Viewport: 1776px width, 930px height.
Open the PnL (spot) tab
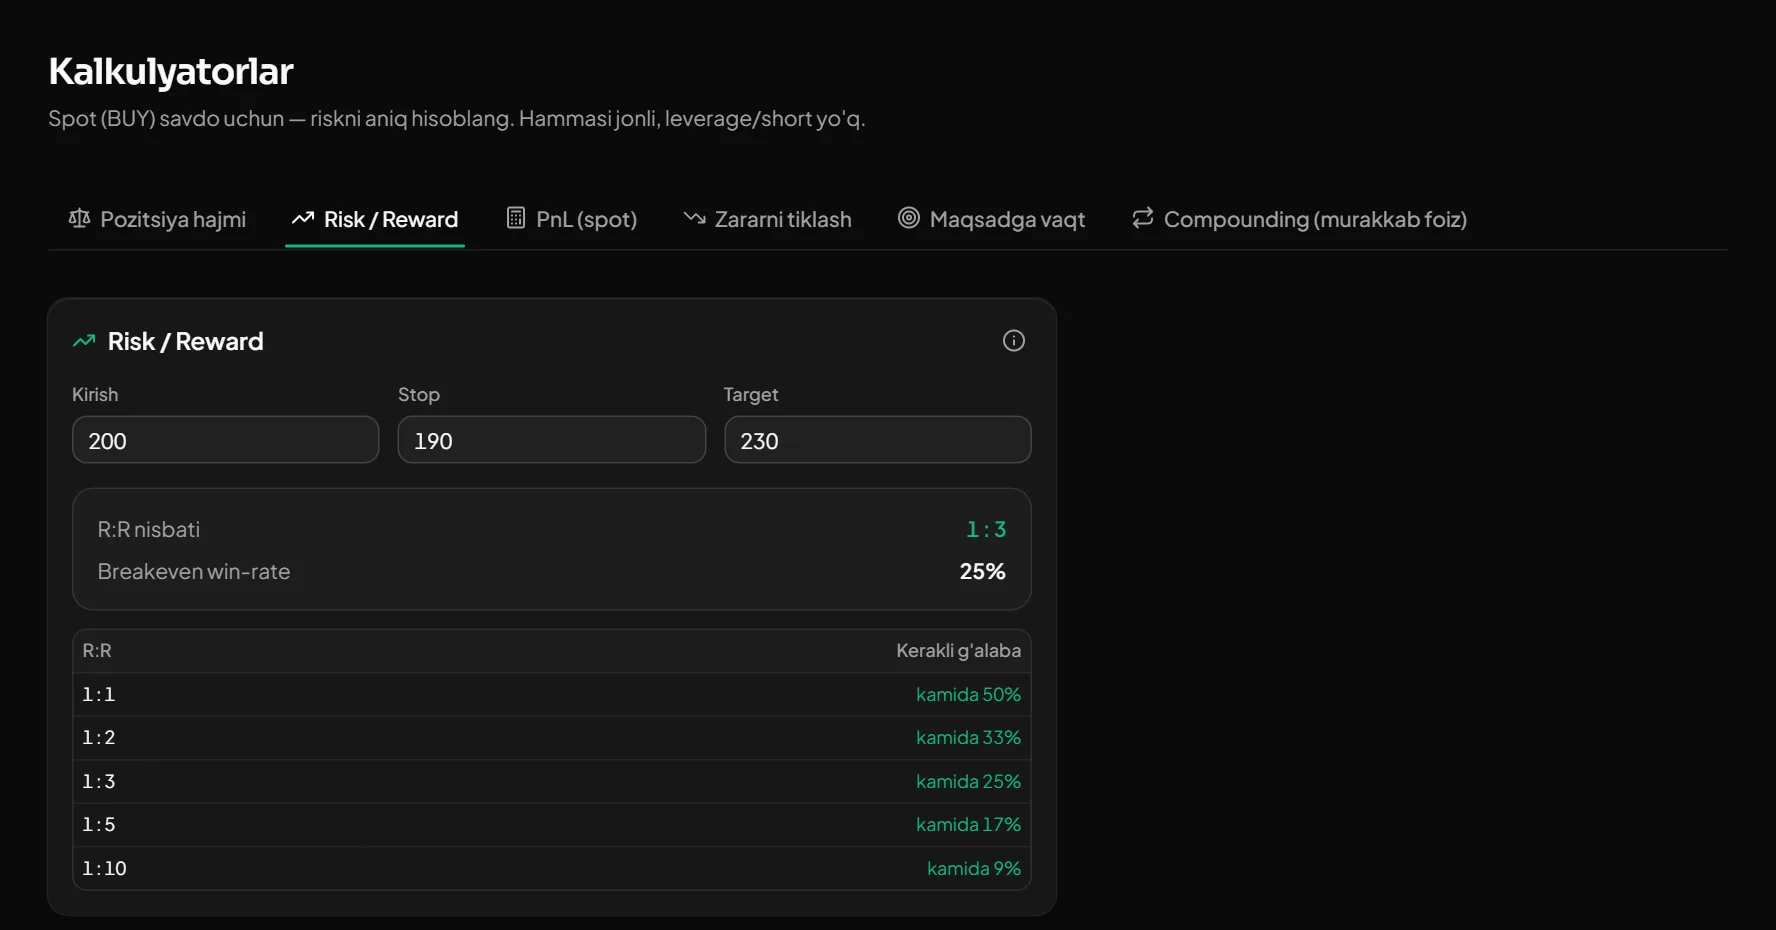pyautogui.click(x=571, y=219)
